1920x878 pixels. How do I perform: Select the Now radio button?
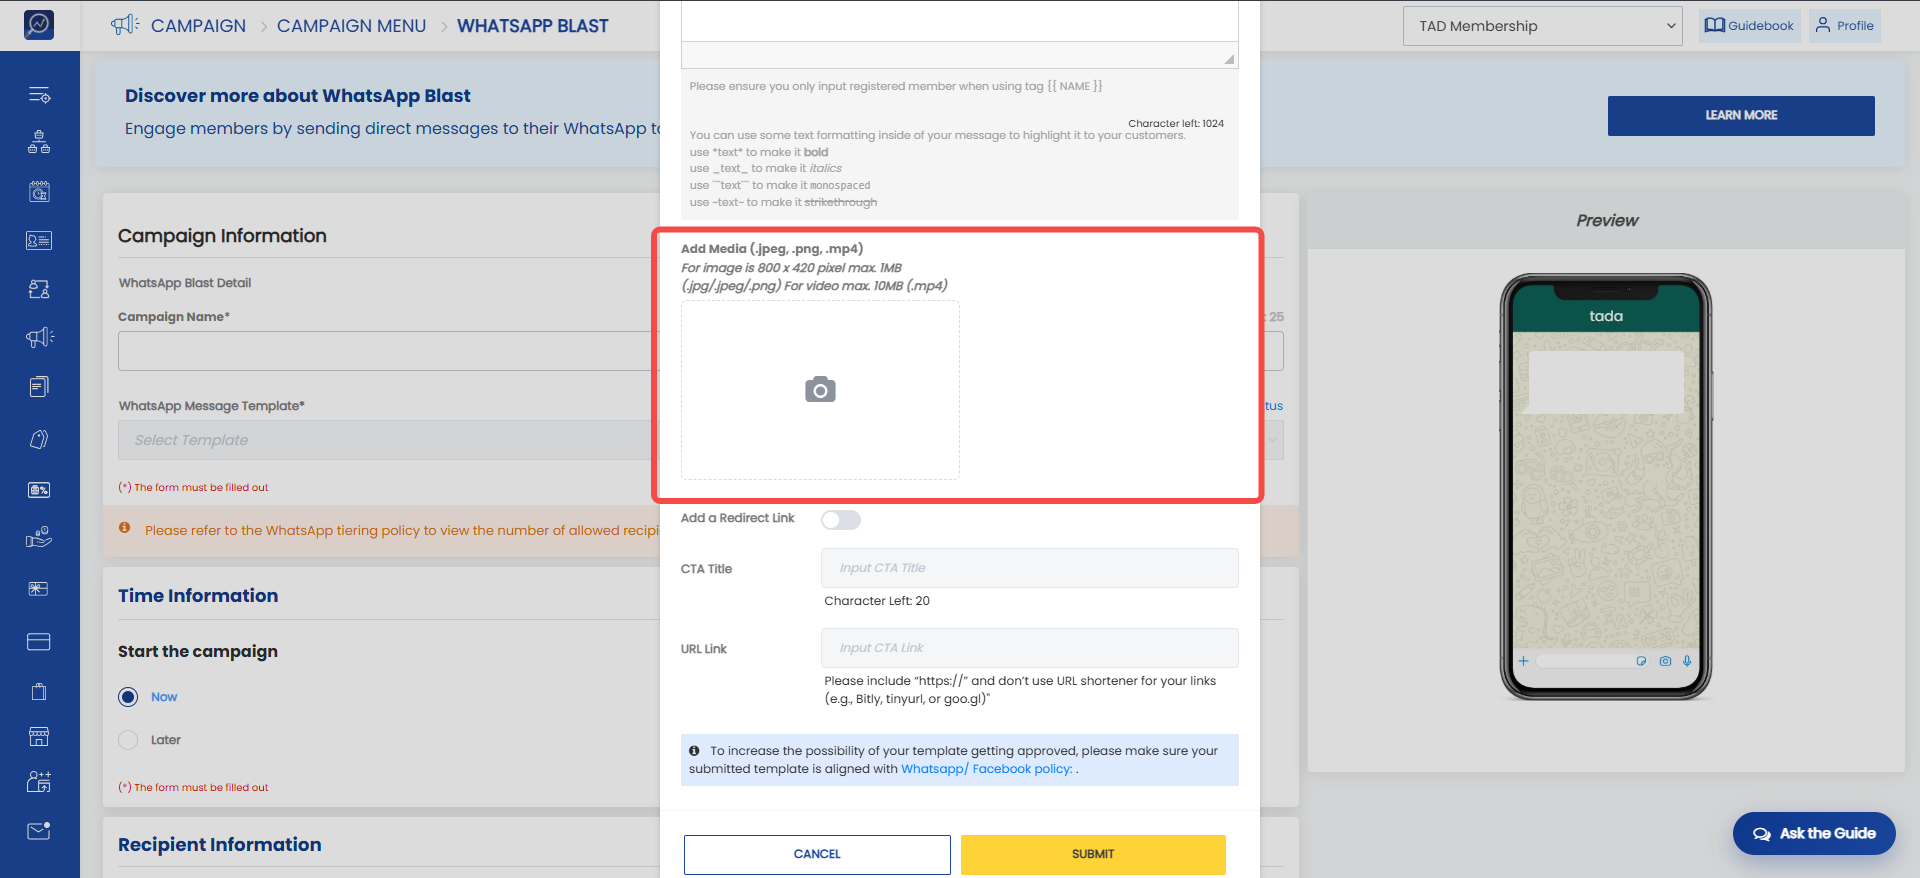pyautogui.click(x=128, y=697)
